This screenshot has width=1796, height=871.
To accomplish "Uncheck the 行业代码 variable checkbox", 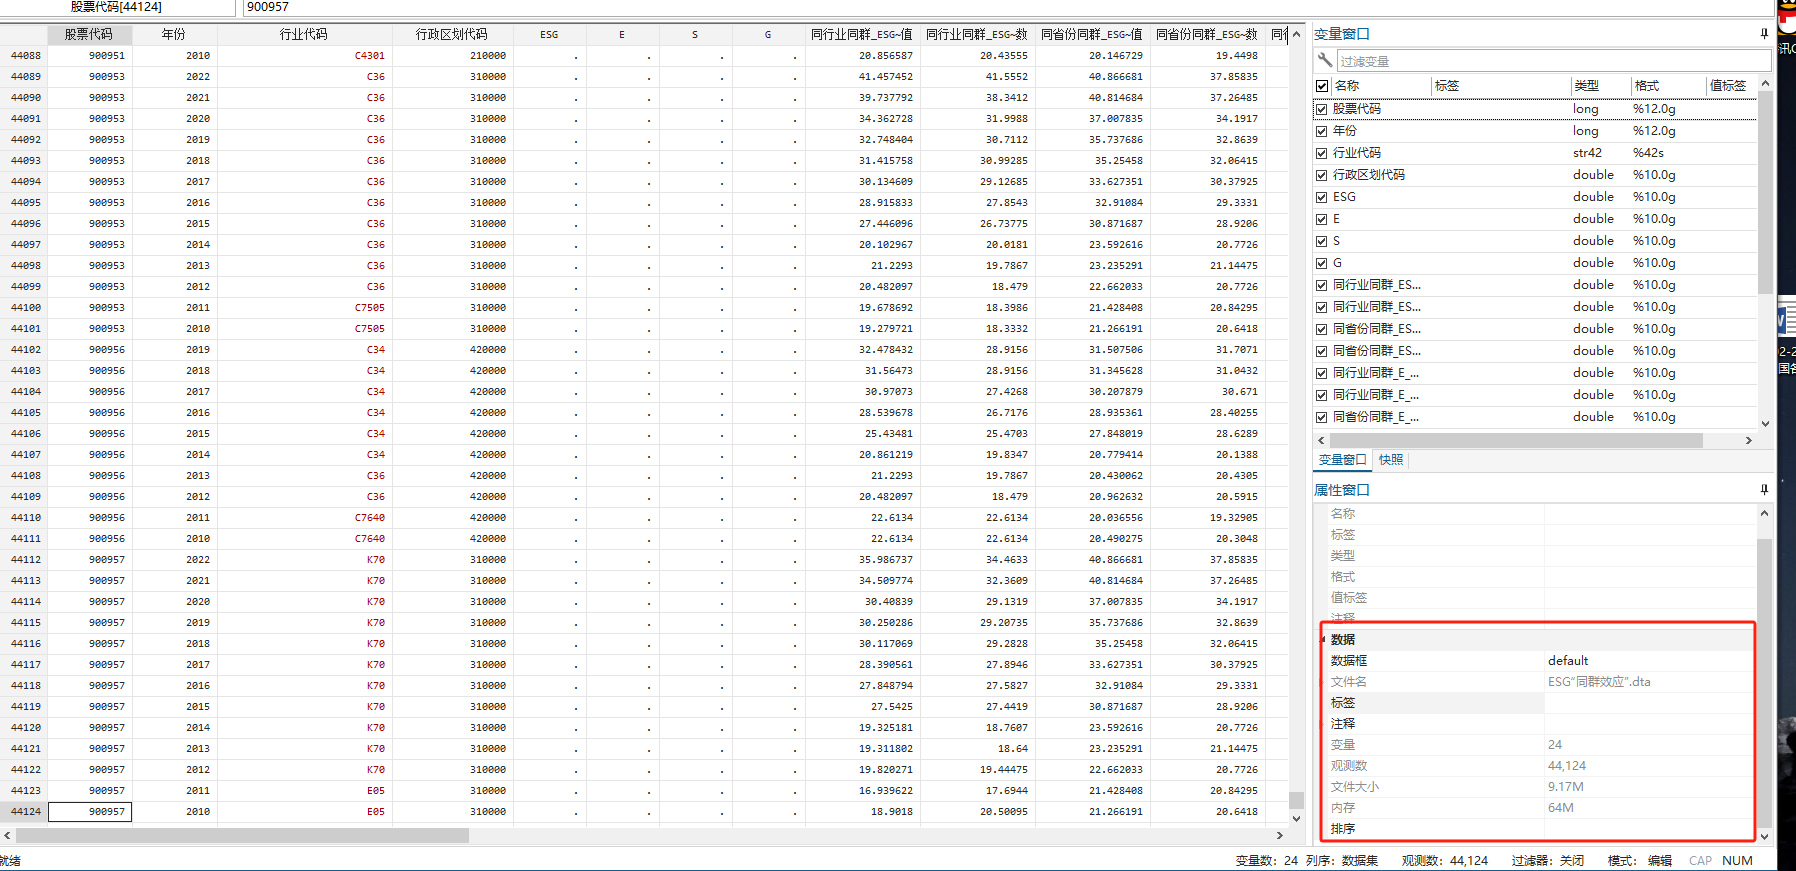I will point(1322,153).
